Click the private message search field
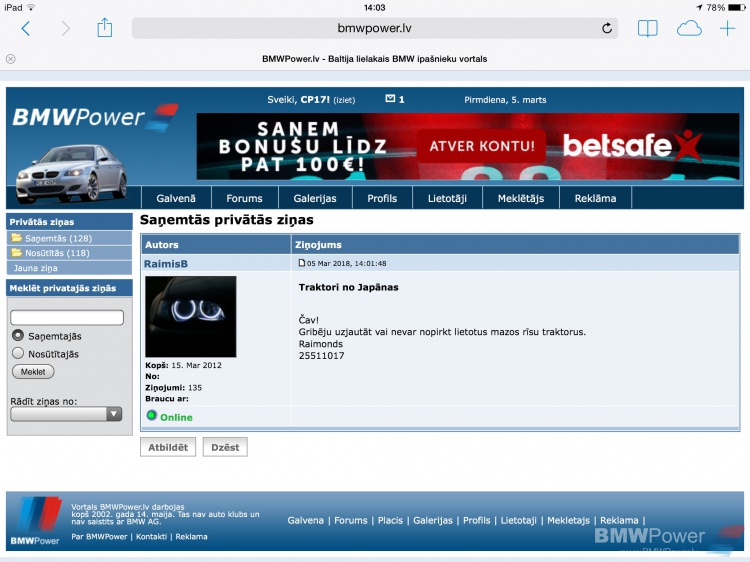This screenshot has width=750, height=562. [67, 318]
